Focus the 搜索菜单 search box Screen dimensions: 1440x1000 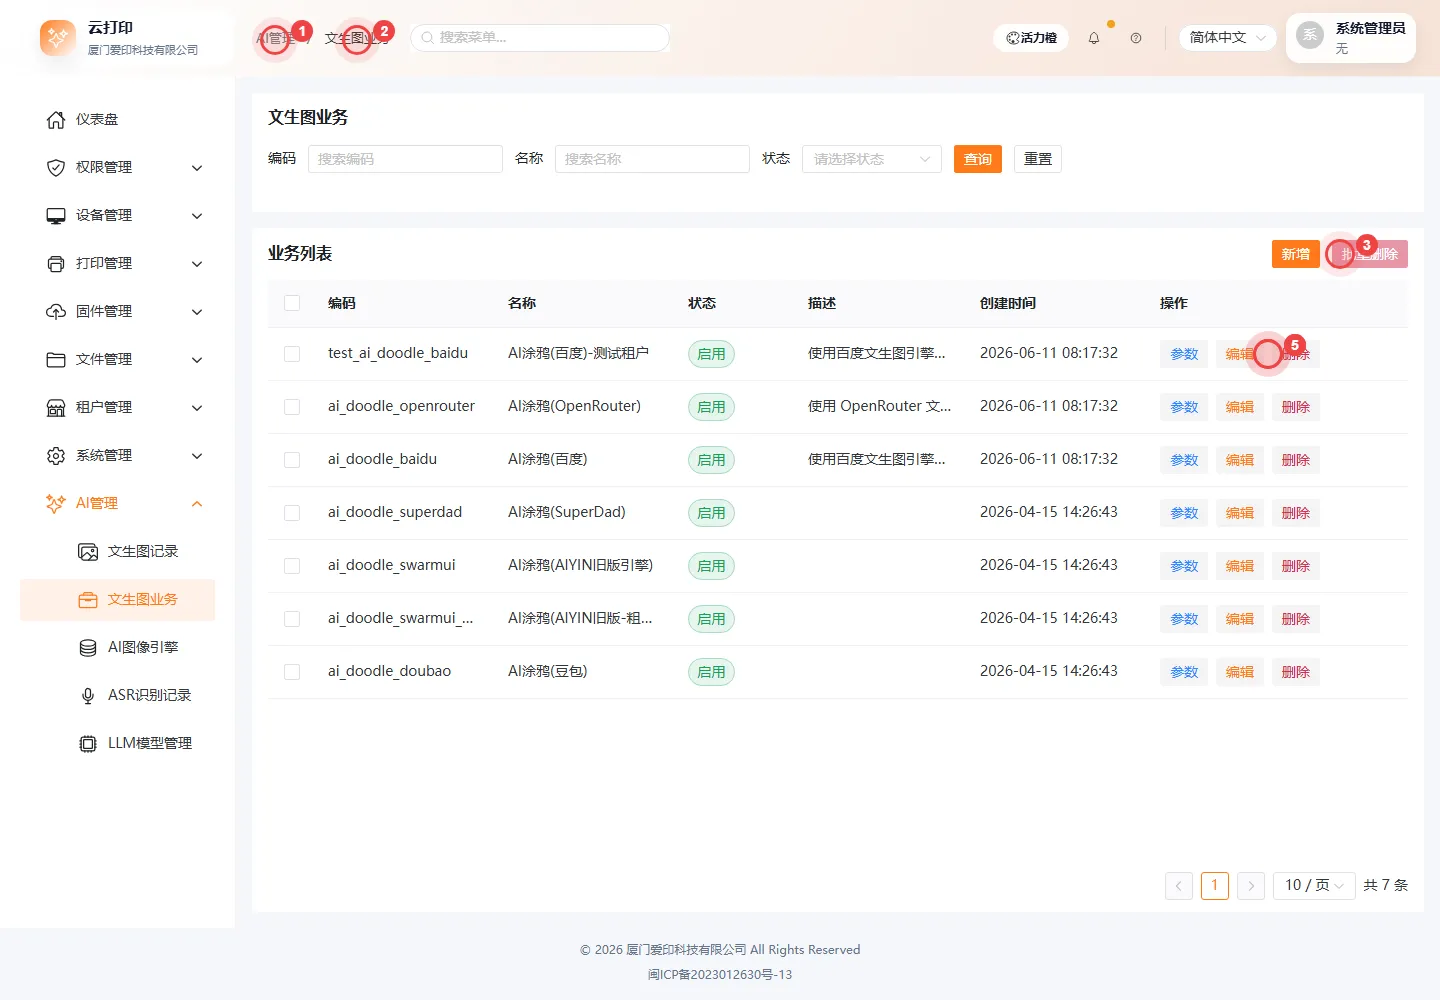tap(540, 38)
